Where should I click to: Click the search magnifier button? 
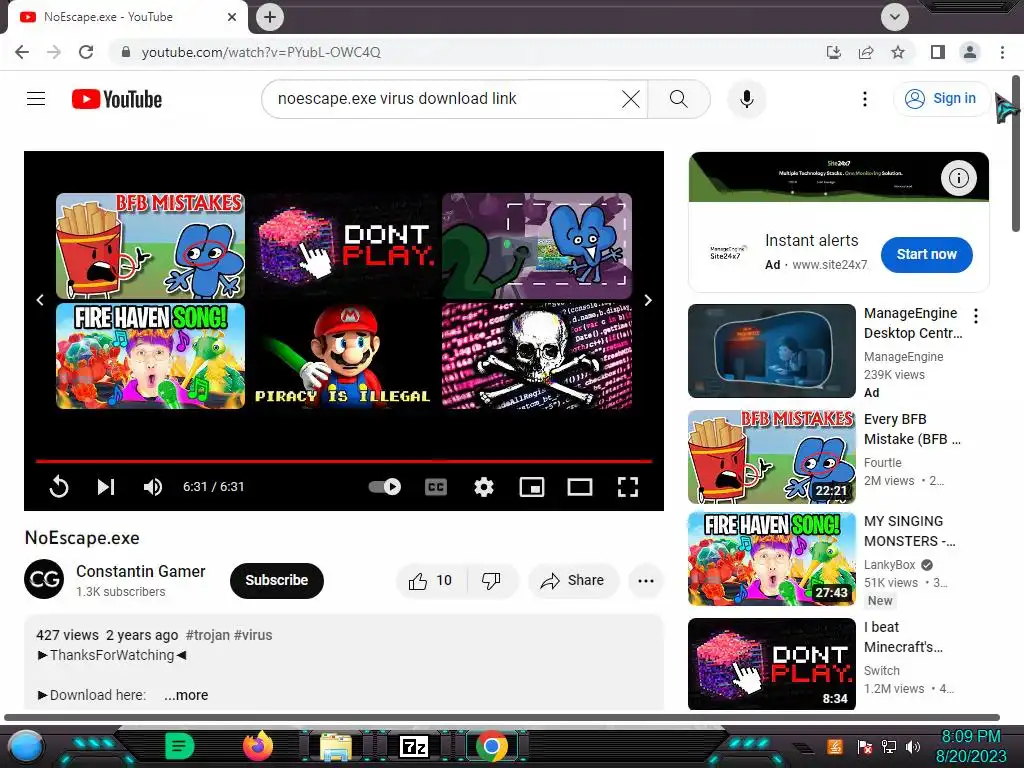[x=679, y=99]
